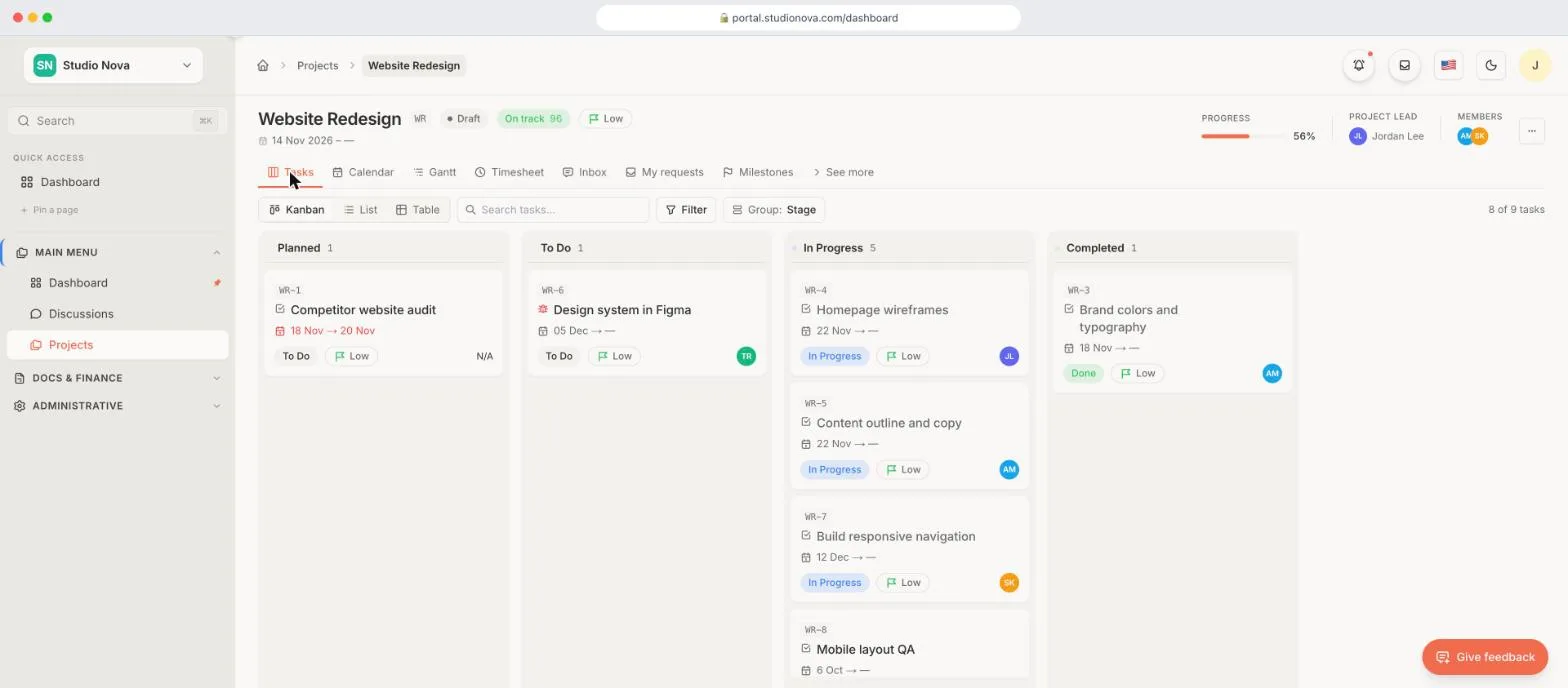Click Jordan Lee project lead avatar
Image resolution: width=1568 pixels, height=688 pixels.
[1358, 136]
